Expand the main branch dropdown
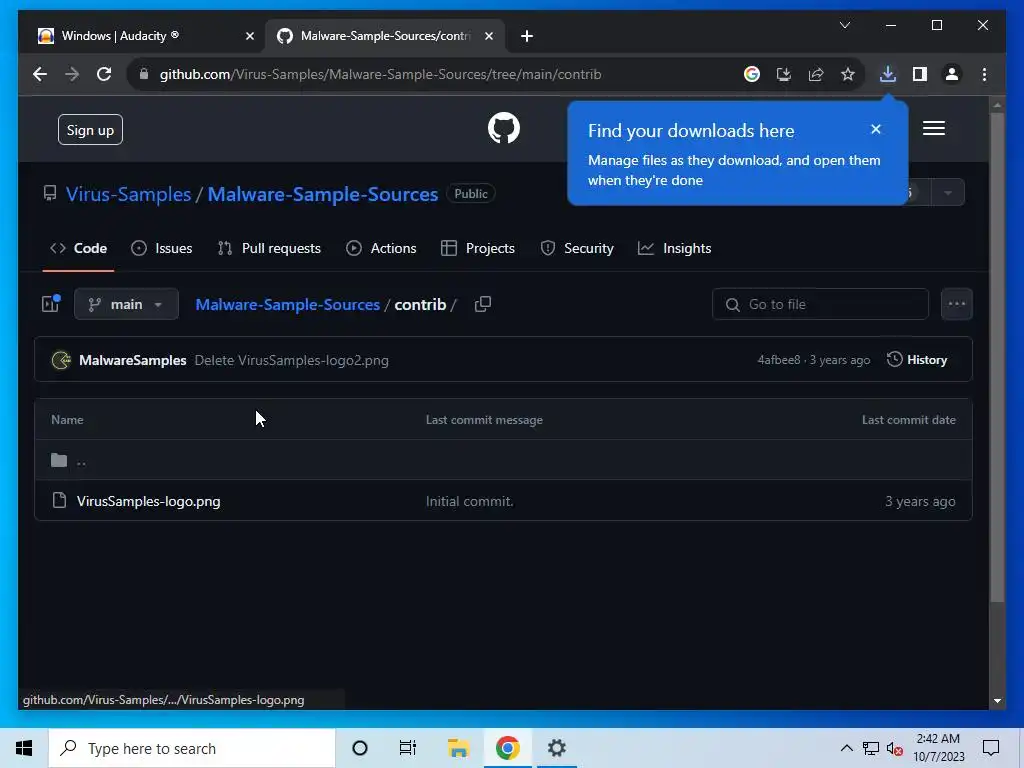The image size is (1024, 768). pos(126,304)
